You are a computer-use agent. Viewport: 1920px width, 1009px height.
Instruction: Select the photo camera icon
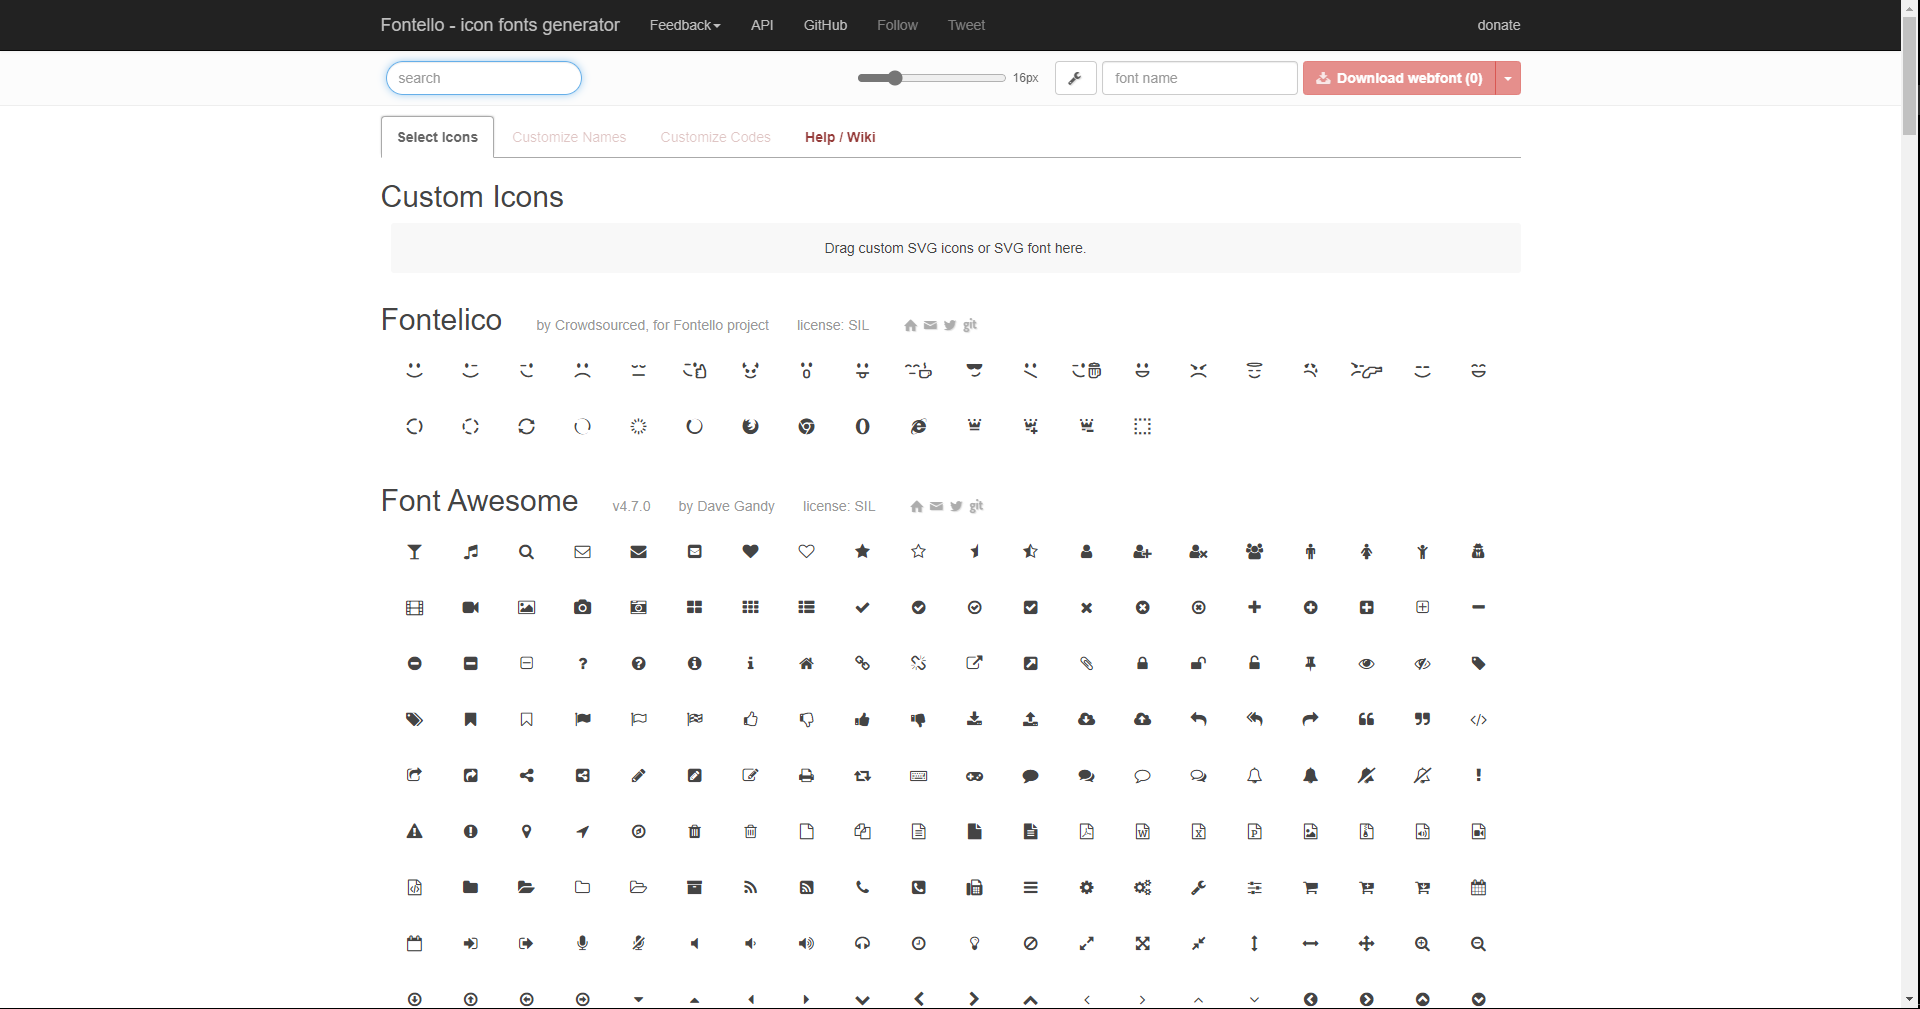(582, 608)
